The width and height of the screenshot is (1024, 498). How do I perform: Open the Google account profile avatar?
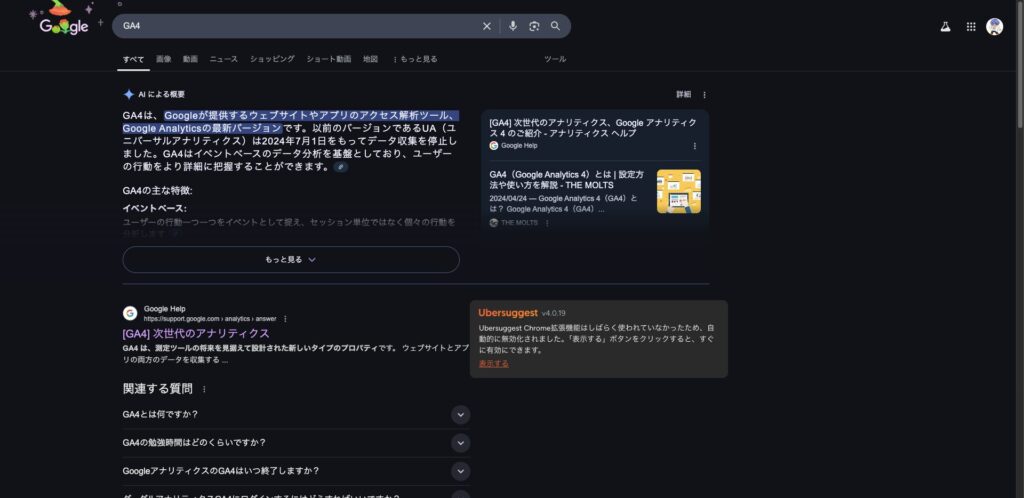coord(995,27)
